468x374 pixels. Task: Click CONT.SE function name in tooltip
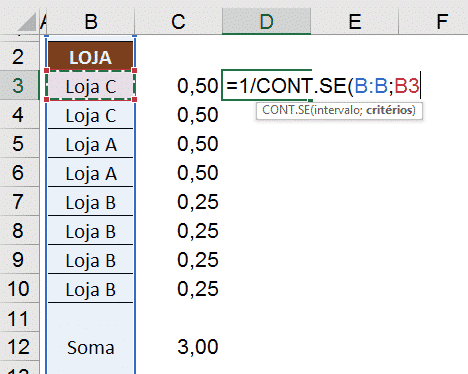[x=286, y=110]
